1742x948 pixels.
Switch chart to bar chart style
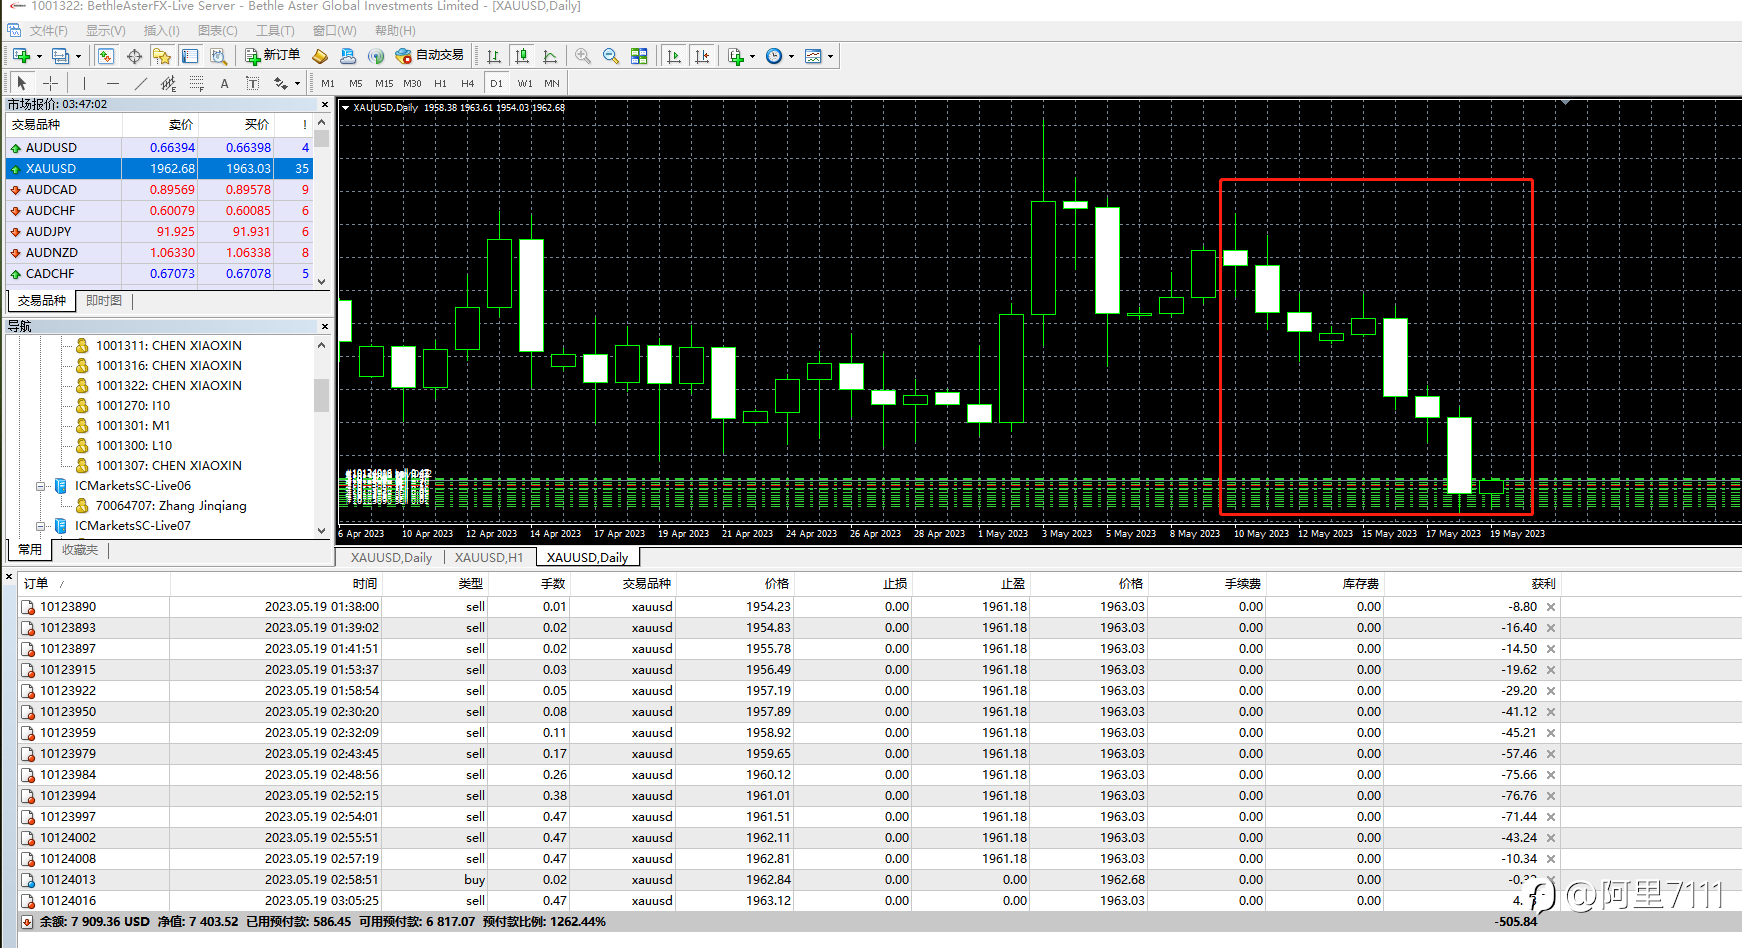click(494, 56)
